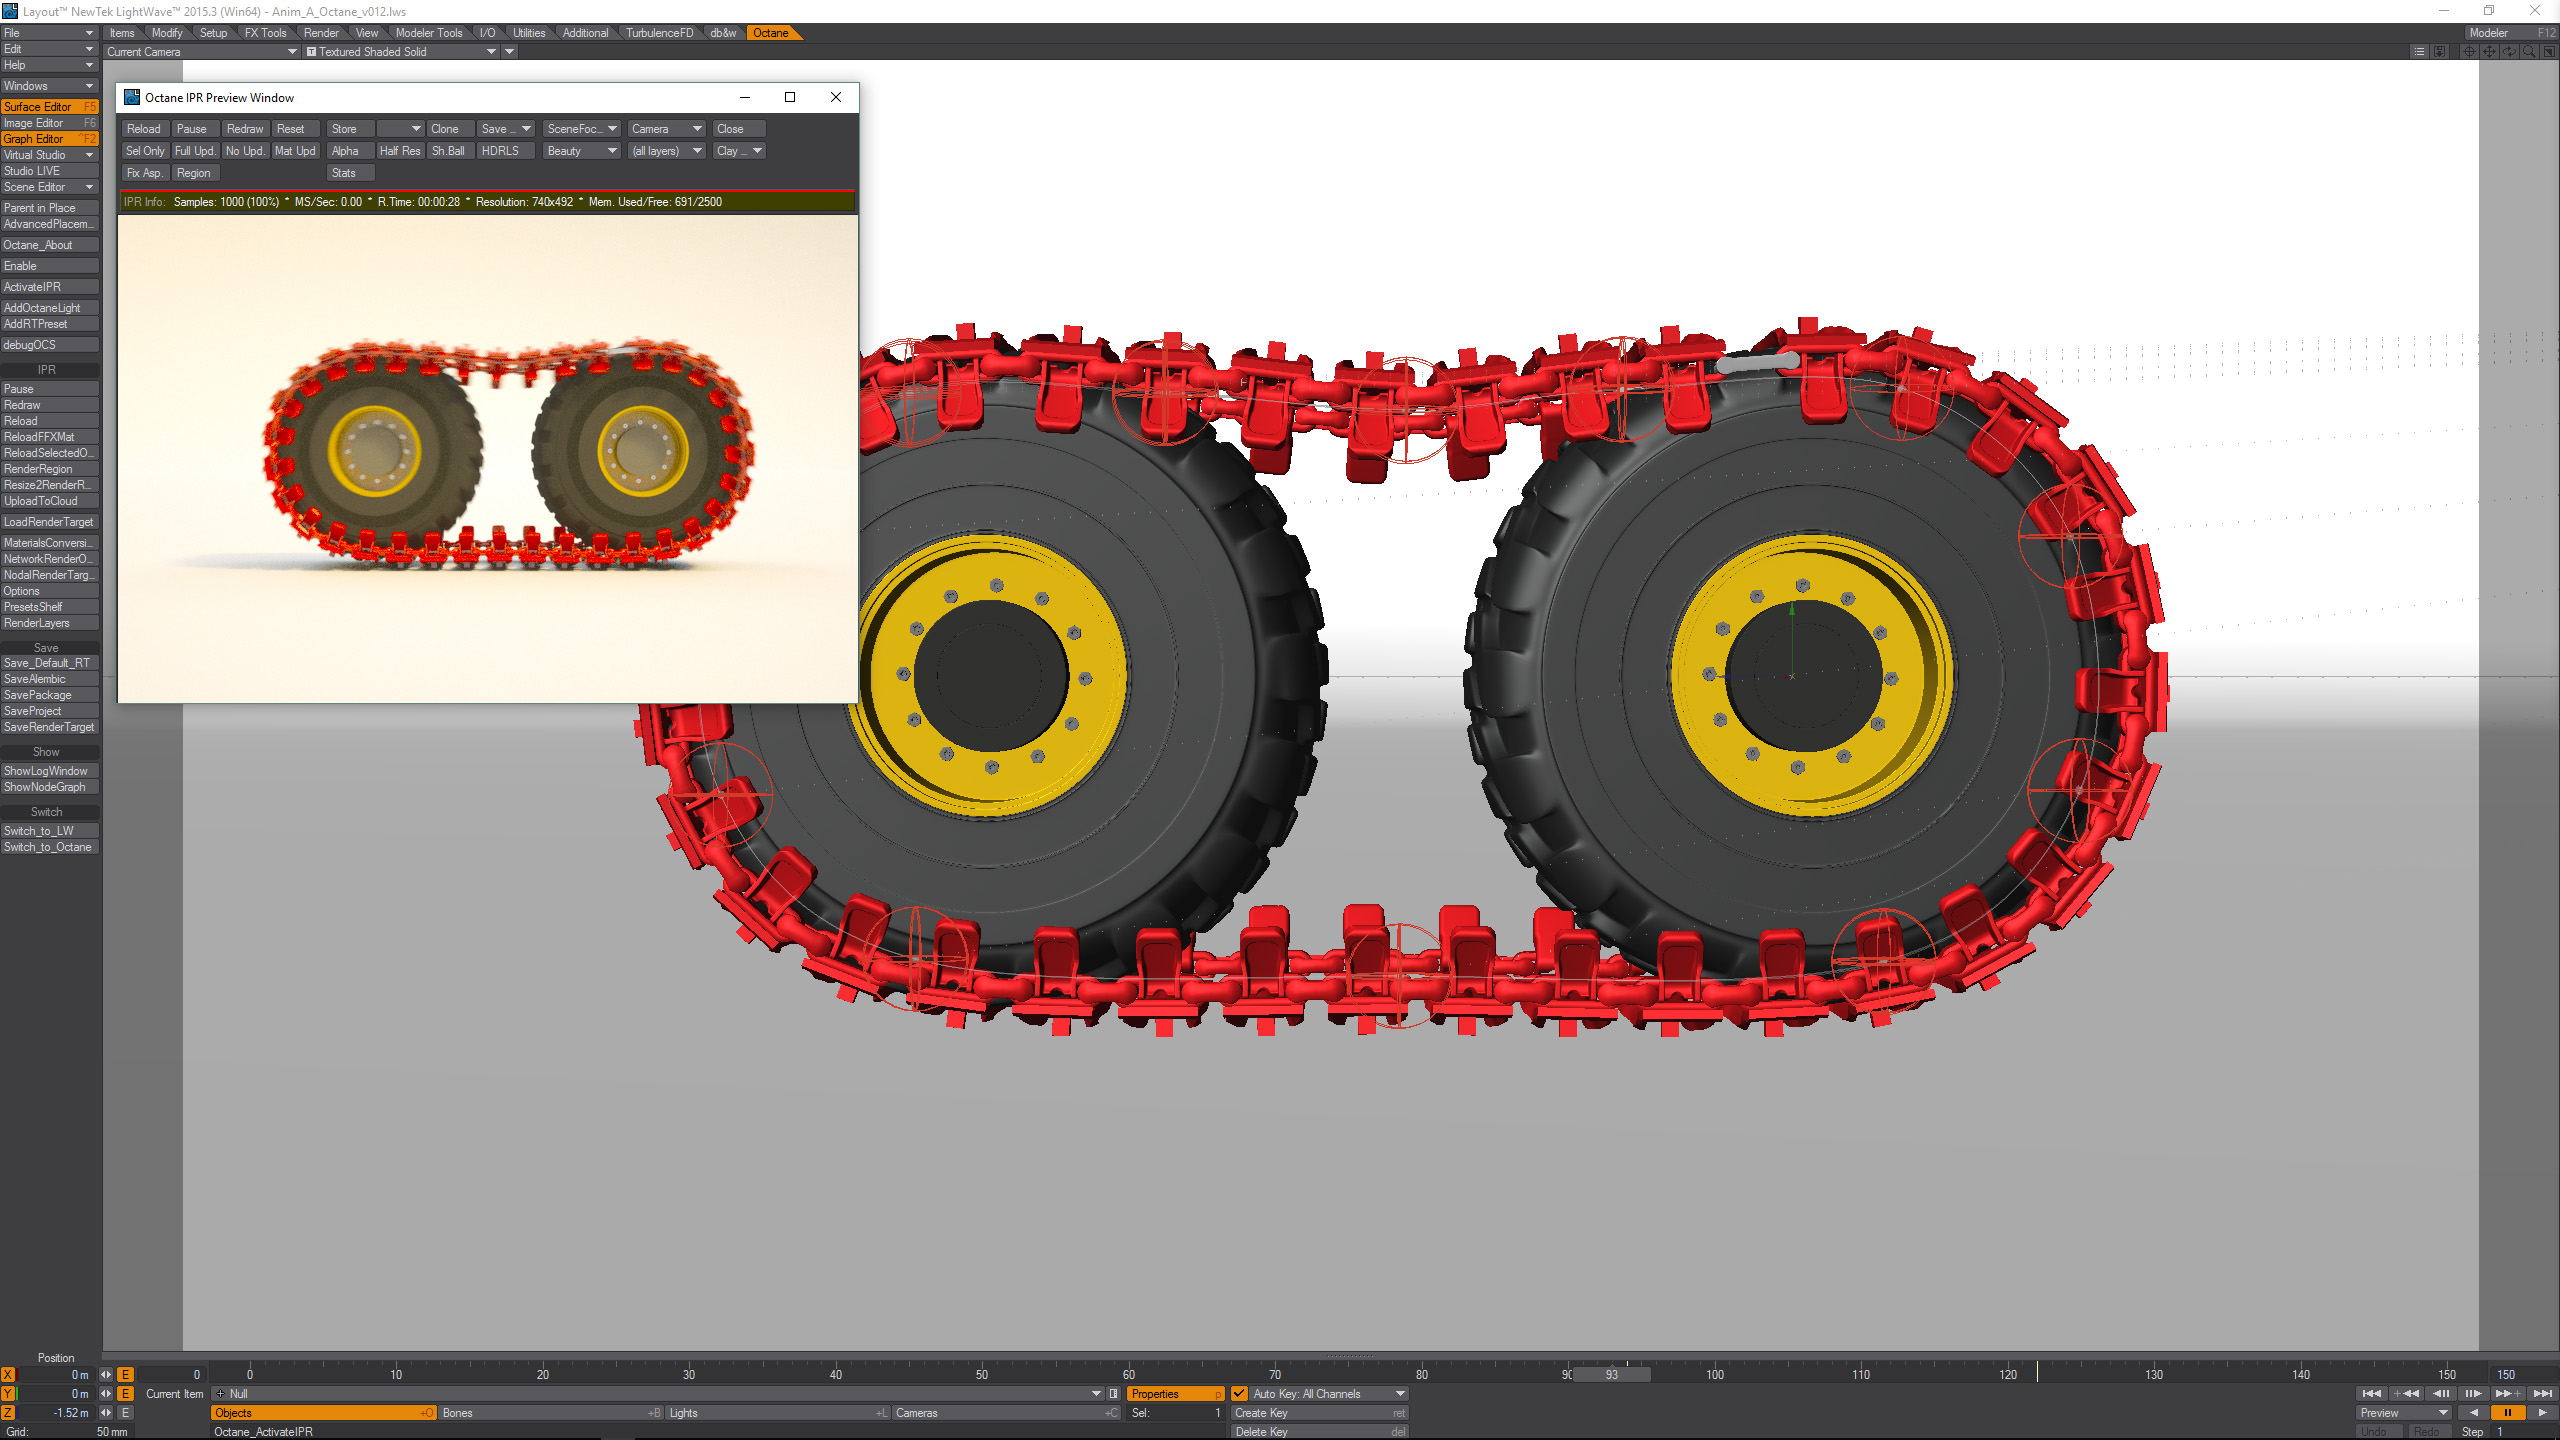2560x1440 pixels.
Task: Open the Render menu tab
Action: (321, 33)
